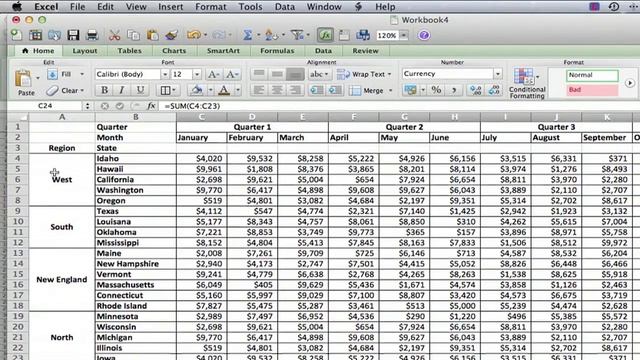Toggle Center Text horizontally
Screen dimensions: 640x360
coord(277,90)
